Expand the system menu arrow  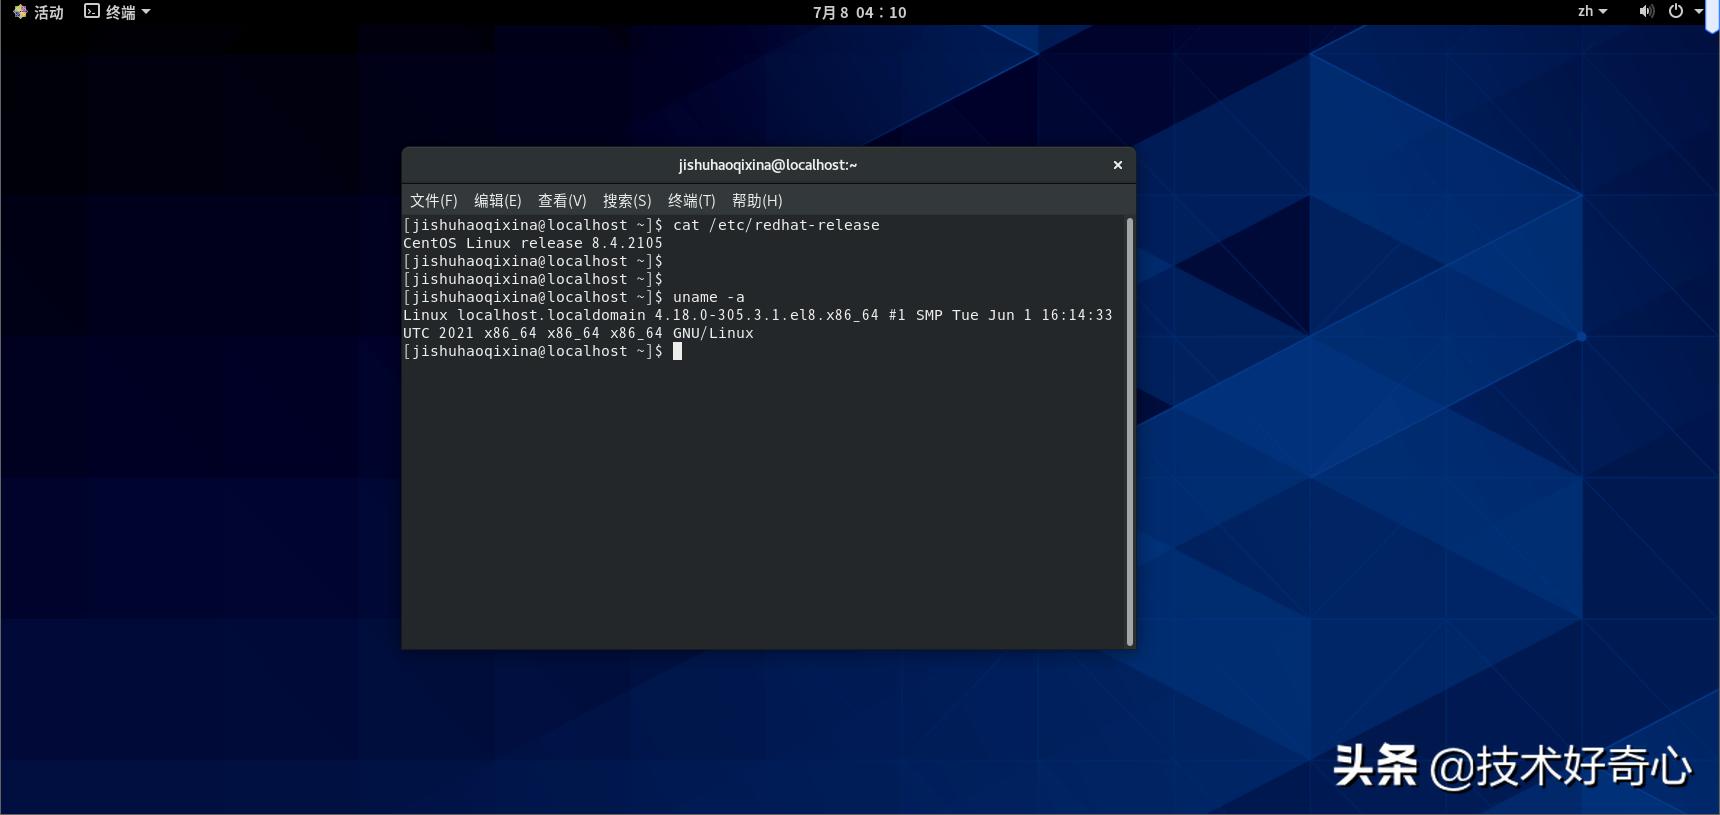pyautogui.click(x=1698, y=11)
